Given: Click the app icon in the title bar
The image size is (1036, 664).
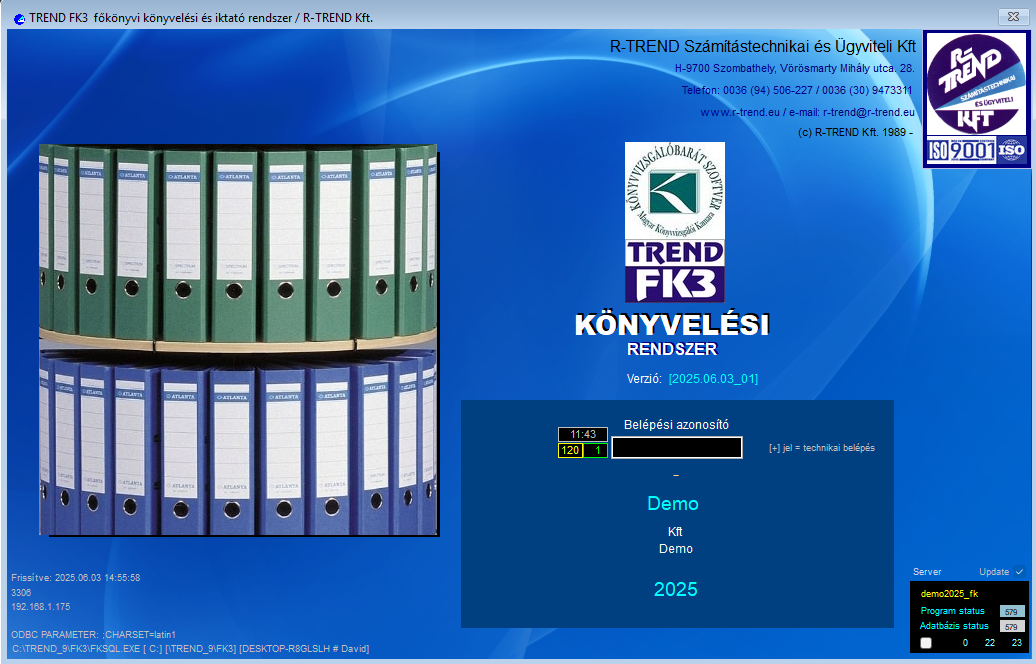Looking at the screenshot, I should coord(18,18).
